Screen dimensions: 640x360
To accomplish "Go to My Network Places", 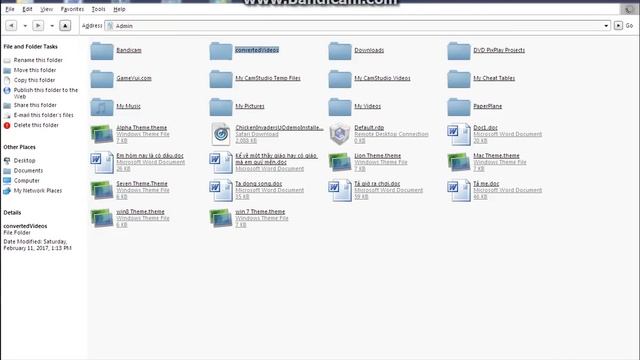I will (x=38, y=191).
